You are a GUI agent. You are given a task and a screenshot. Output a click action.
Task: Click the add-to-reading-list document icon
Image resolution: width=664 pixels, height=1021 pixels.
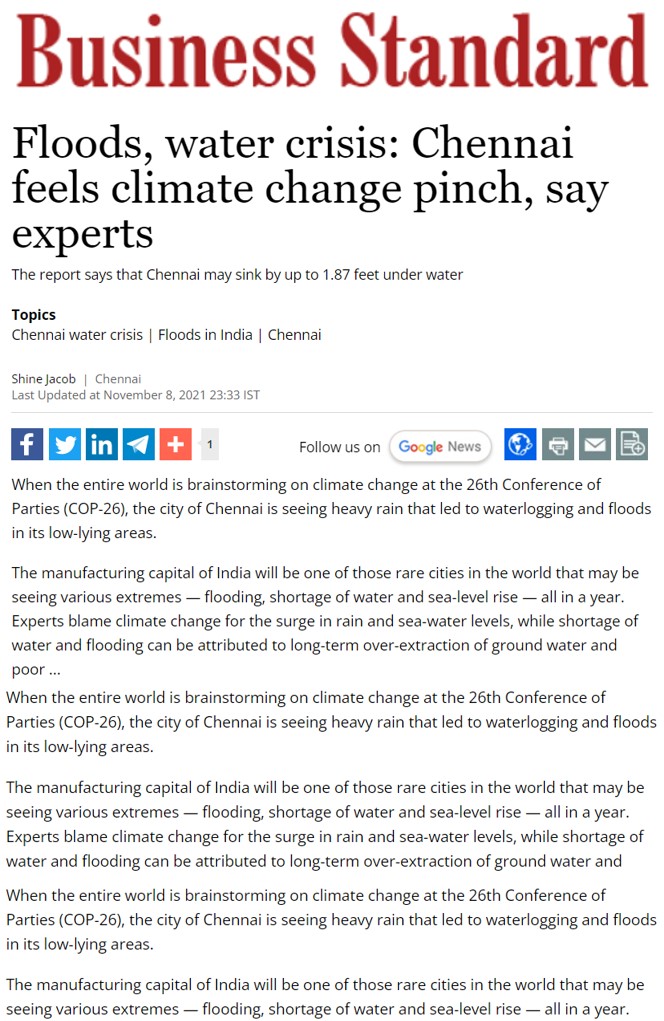pyautogui.click(x=632, y=445)
